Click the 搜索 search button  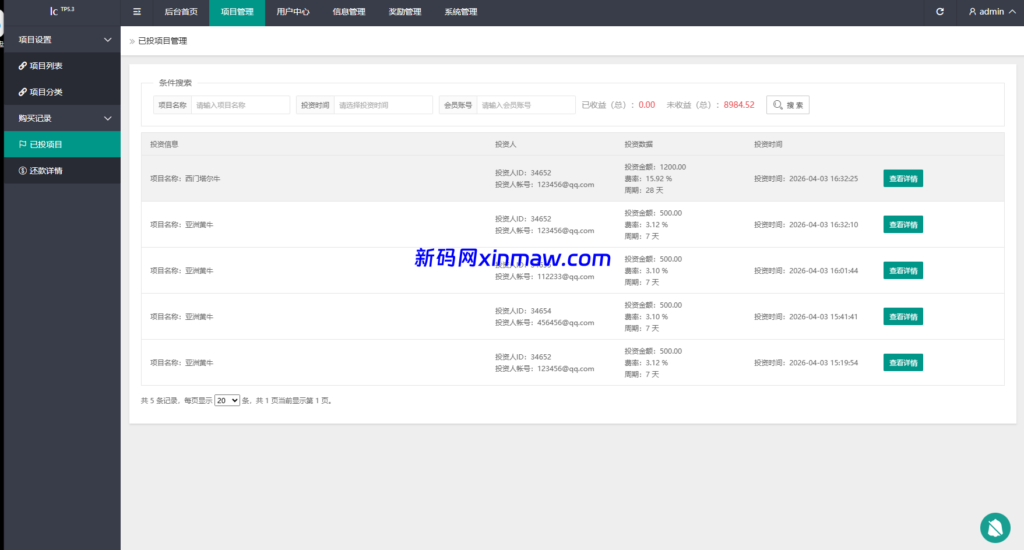(788, 105)
